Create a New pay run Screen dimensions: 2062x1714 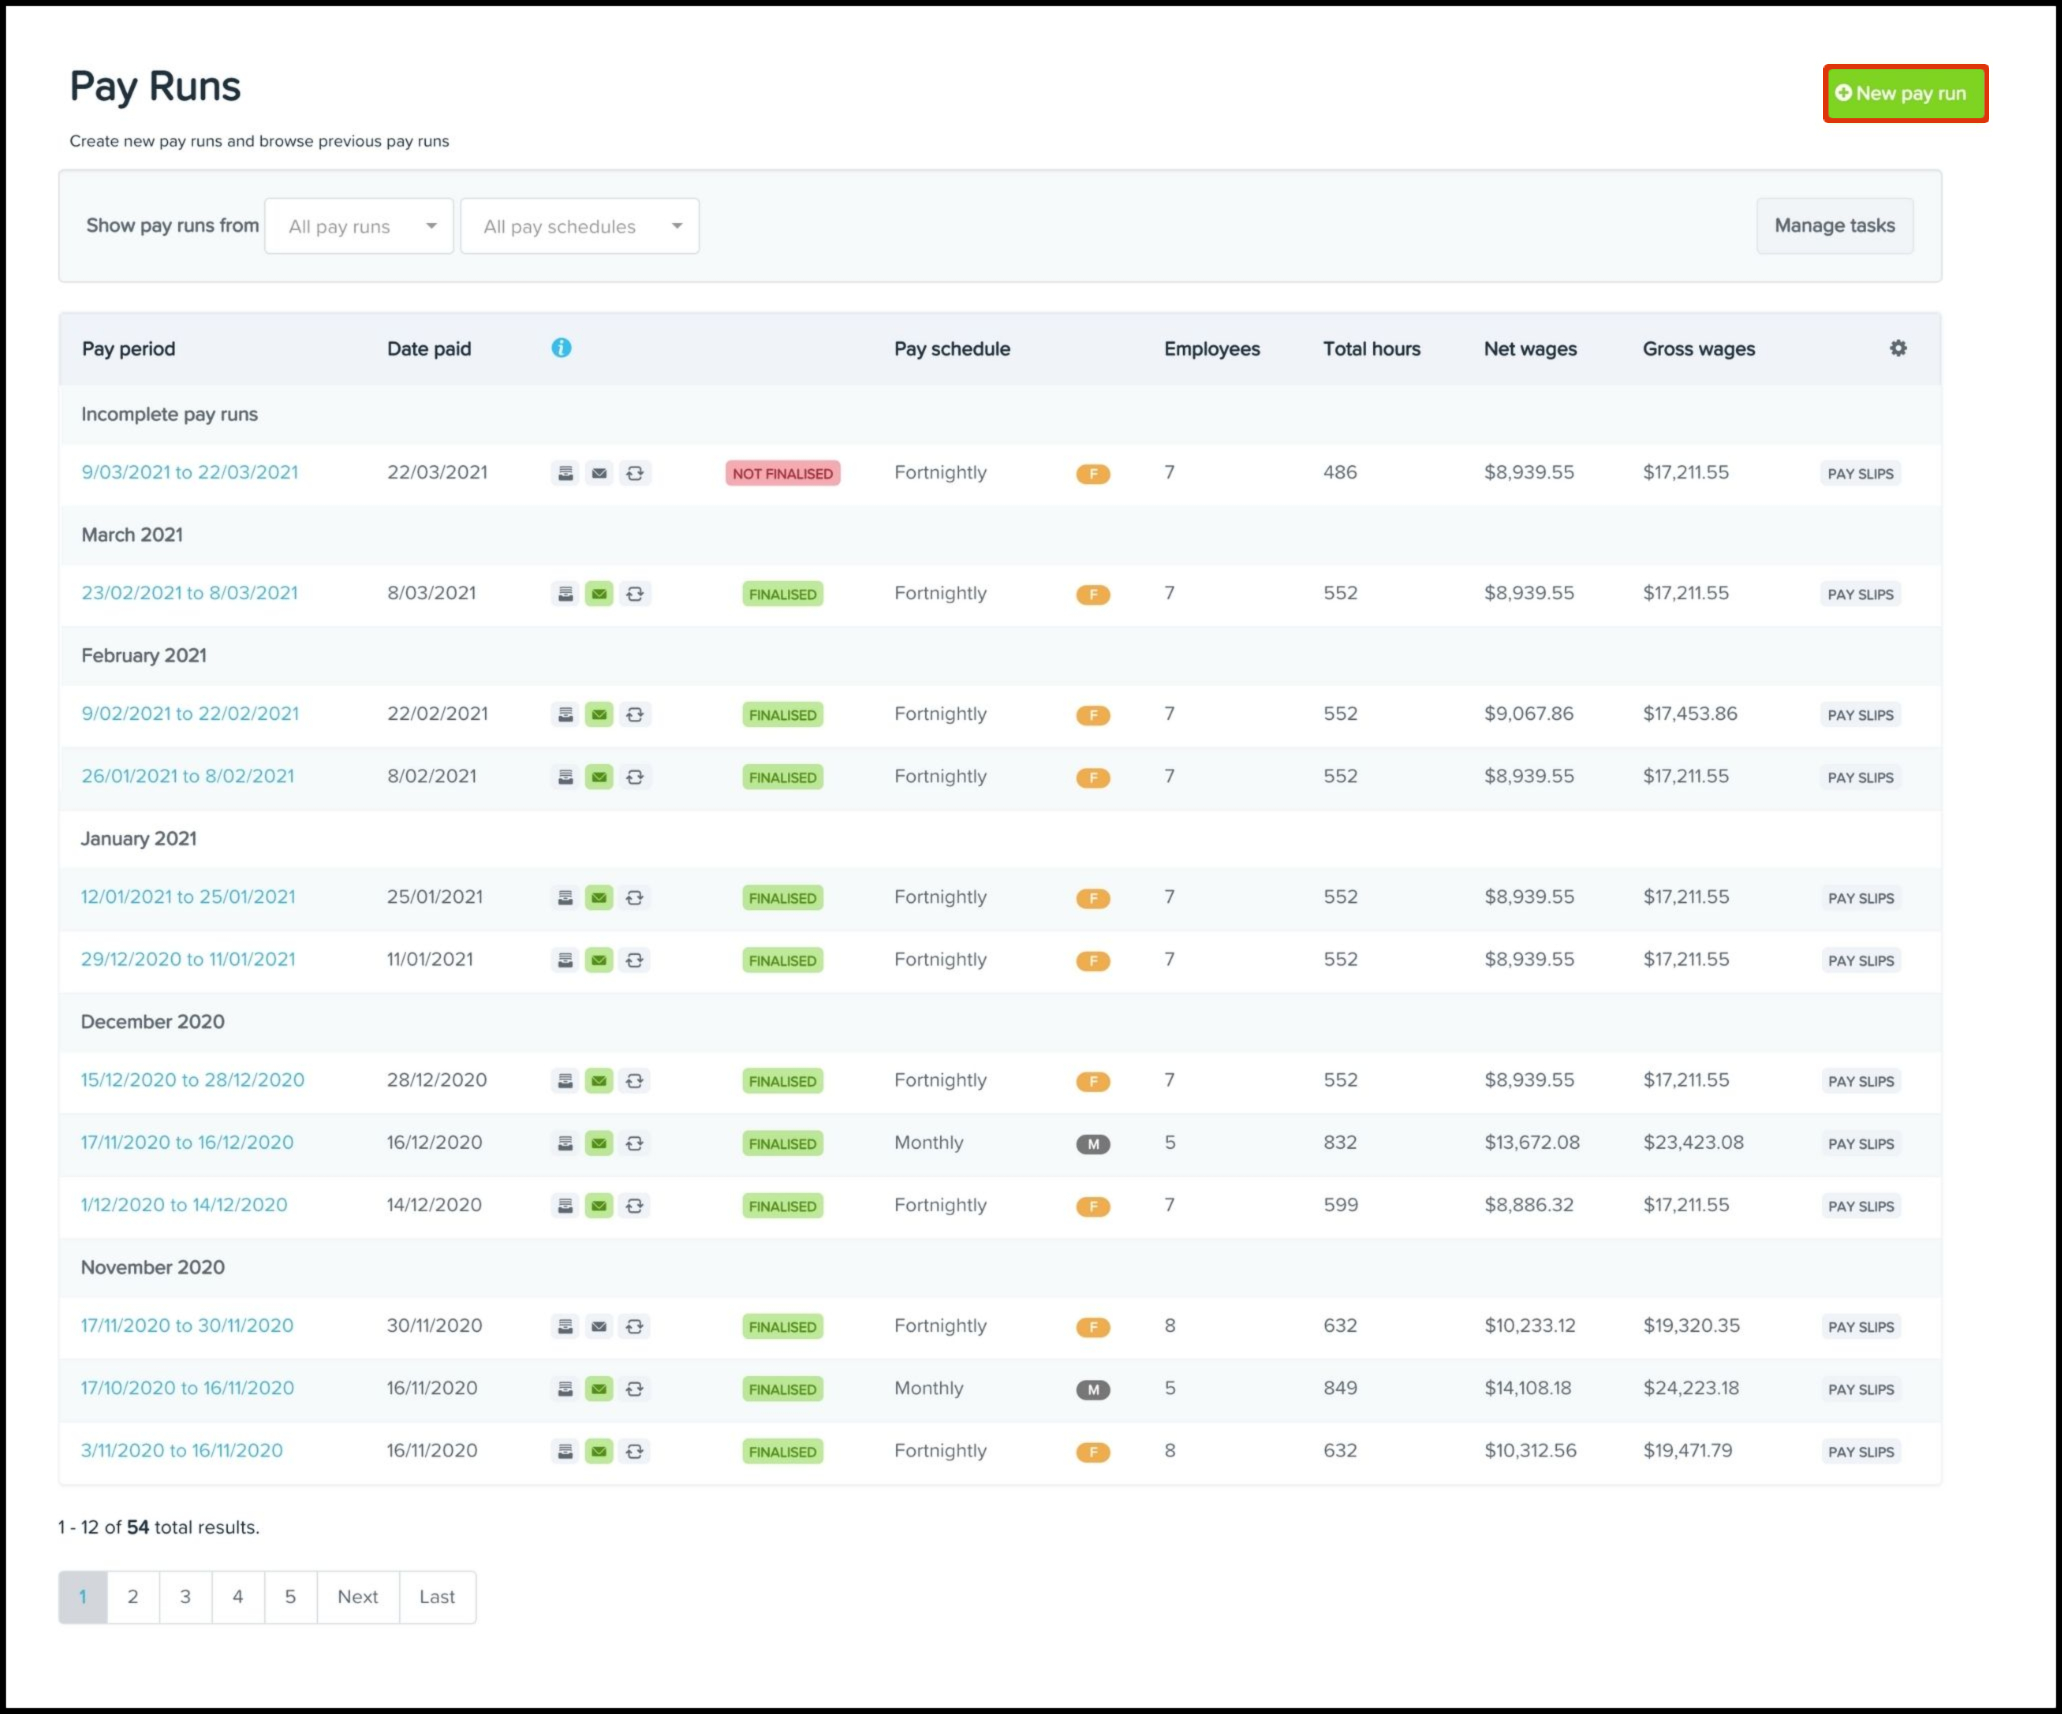click(1904, 94)
